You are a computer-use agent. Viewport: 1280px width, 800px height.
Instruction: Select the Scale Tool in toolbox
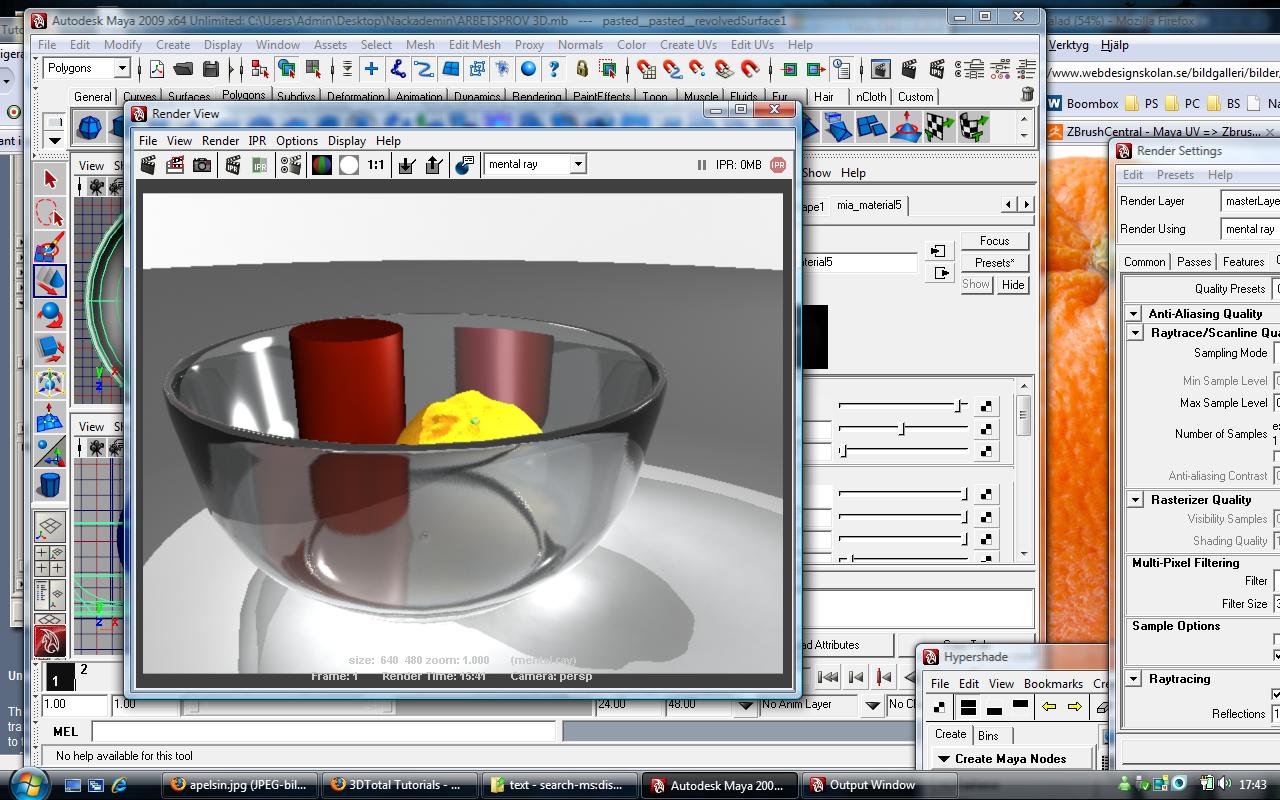click(50, 349)
